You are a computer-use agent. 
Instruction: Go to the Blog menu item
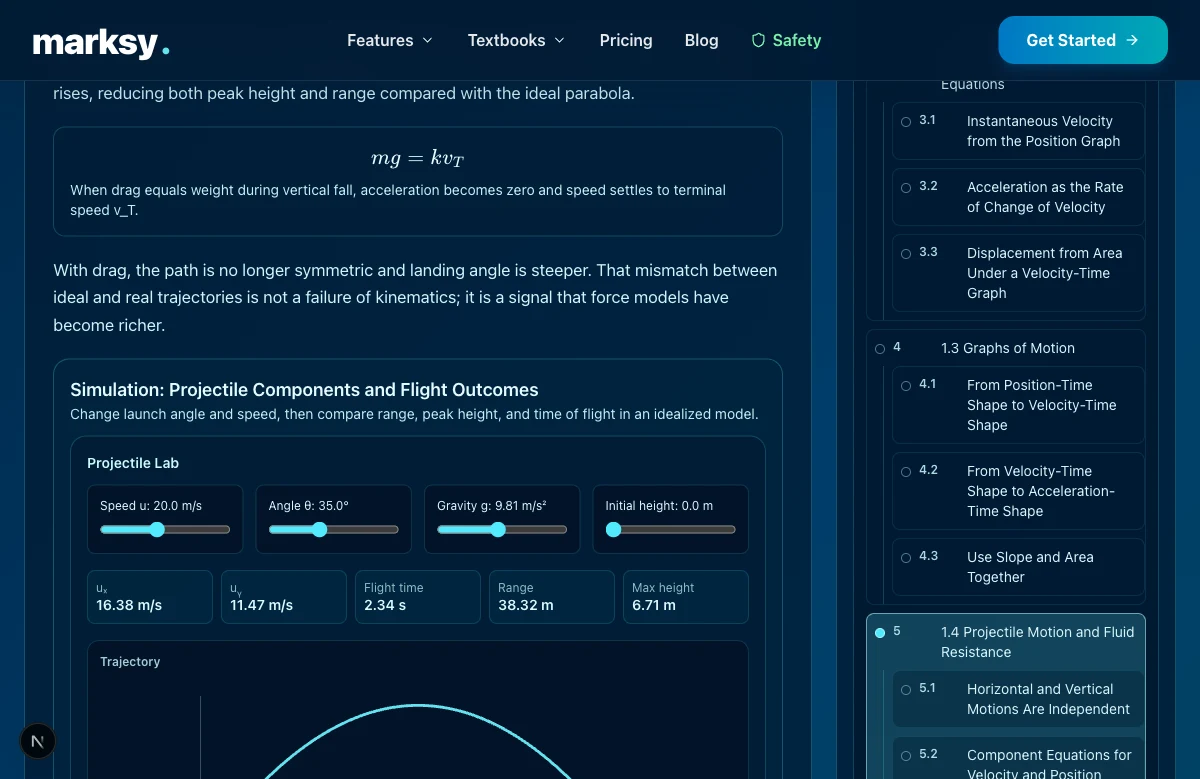701,40
